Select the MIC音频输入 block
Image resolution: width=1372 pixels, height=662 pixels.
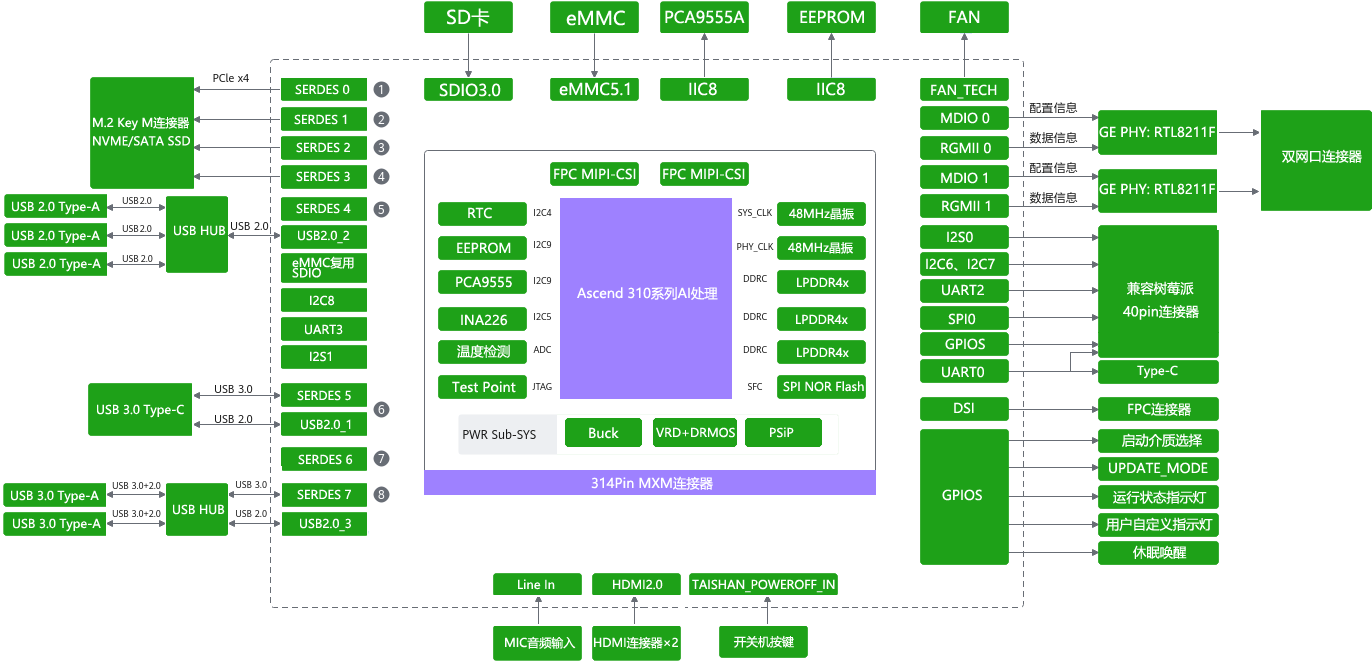click(537, 642)
